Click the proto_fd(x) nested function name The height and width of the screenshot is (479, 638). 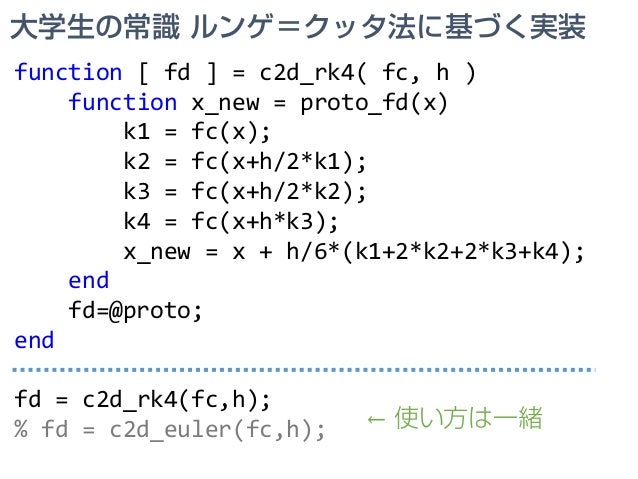[x=374, y=103]
